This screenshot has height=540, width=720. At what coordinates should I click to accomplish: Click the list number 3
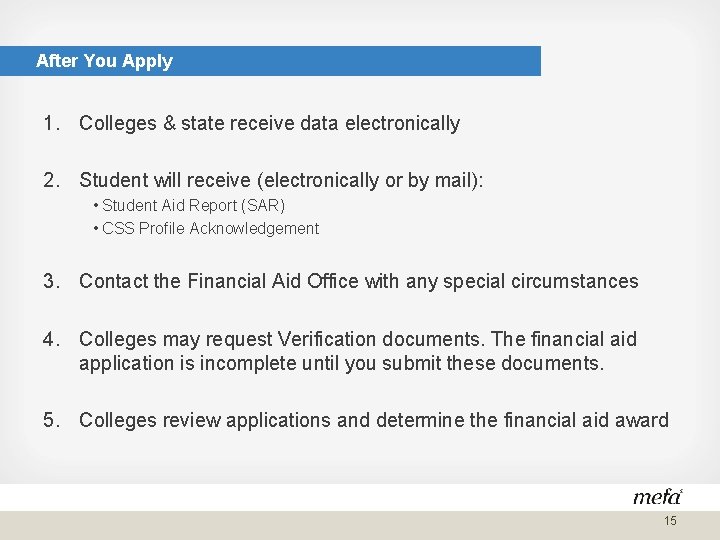50,281
